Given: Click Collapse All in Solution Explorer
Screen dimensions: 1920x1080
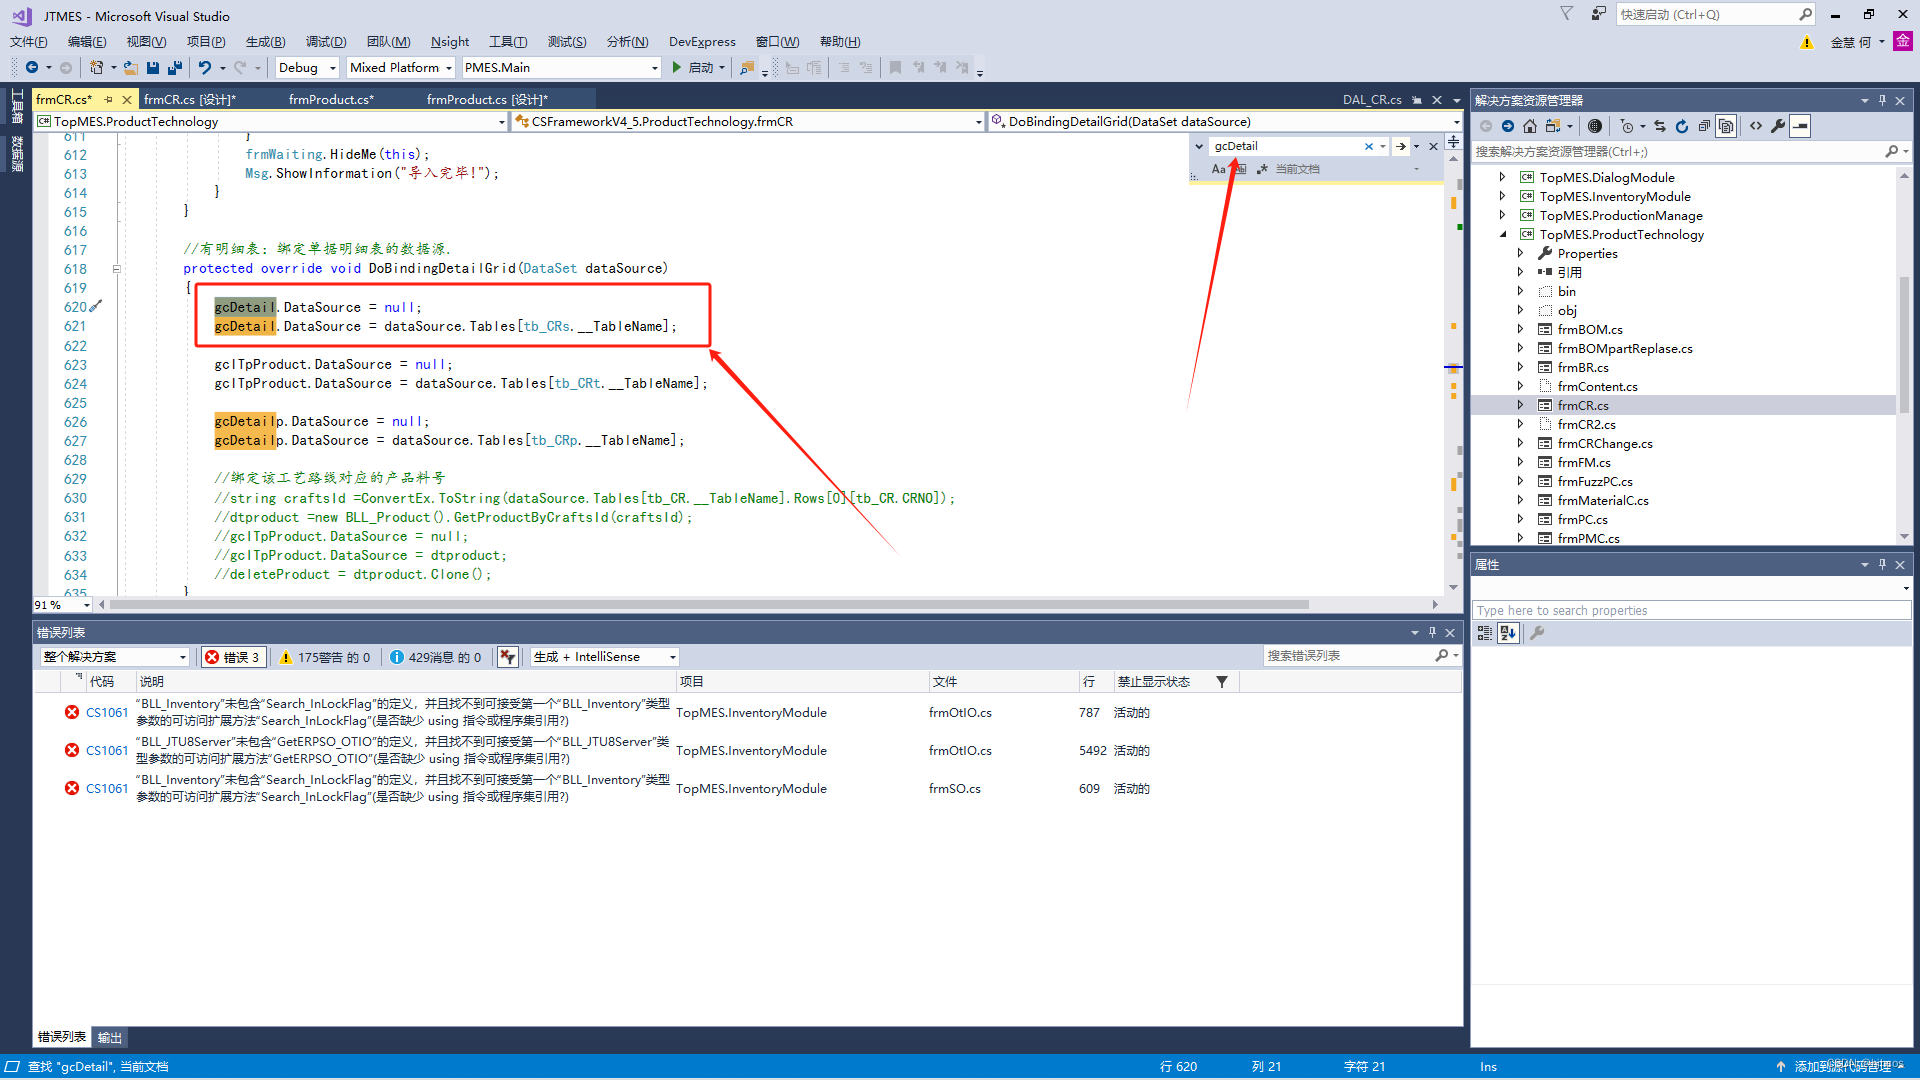Looking at the screenshot, I should (x=1704, y=126).
